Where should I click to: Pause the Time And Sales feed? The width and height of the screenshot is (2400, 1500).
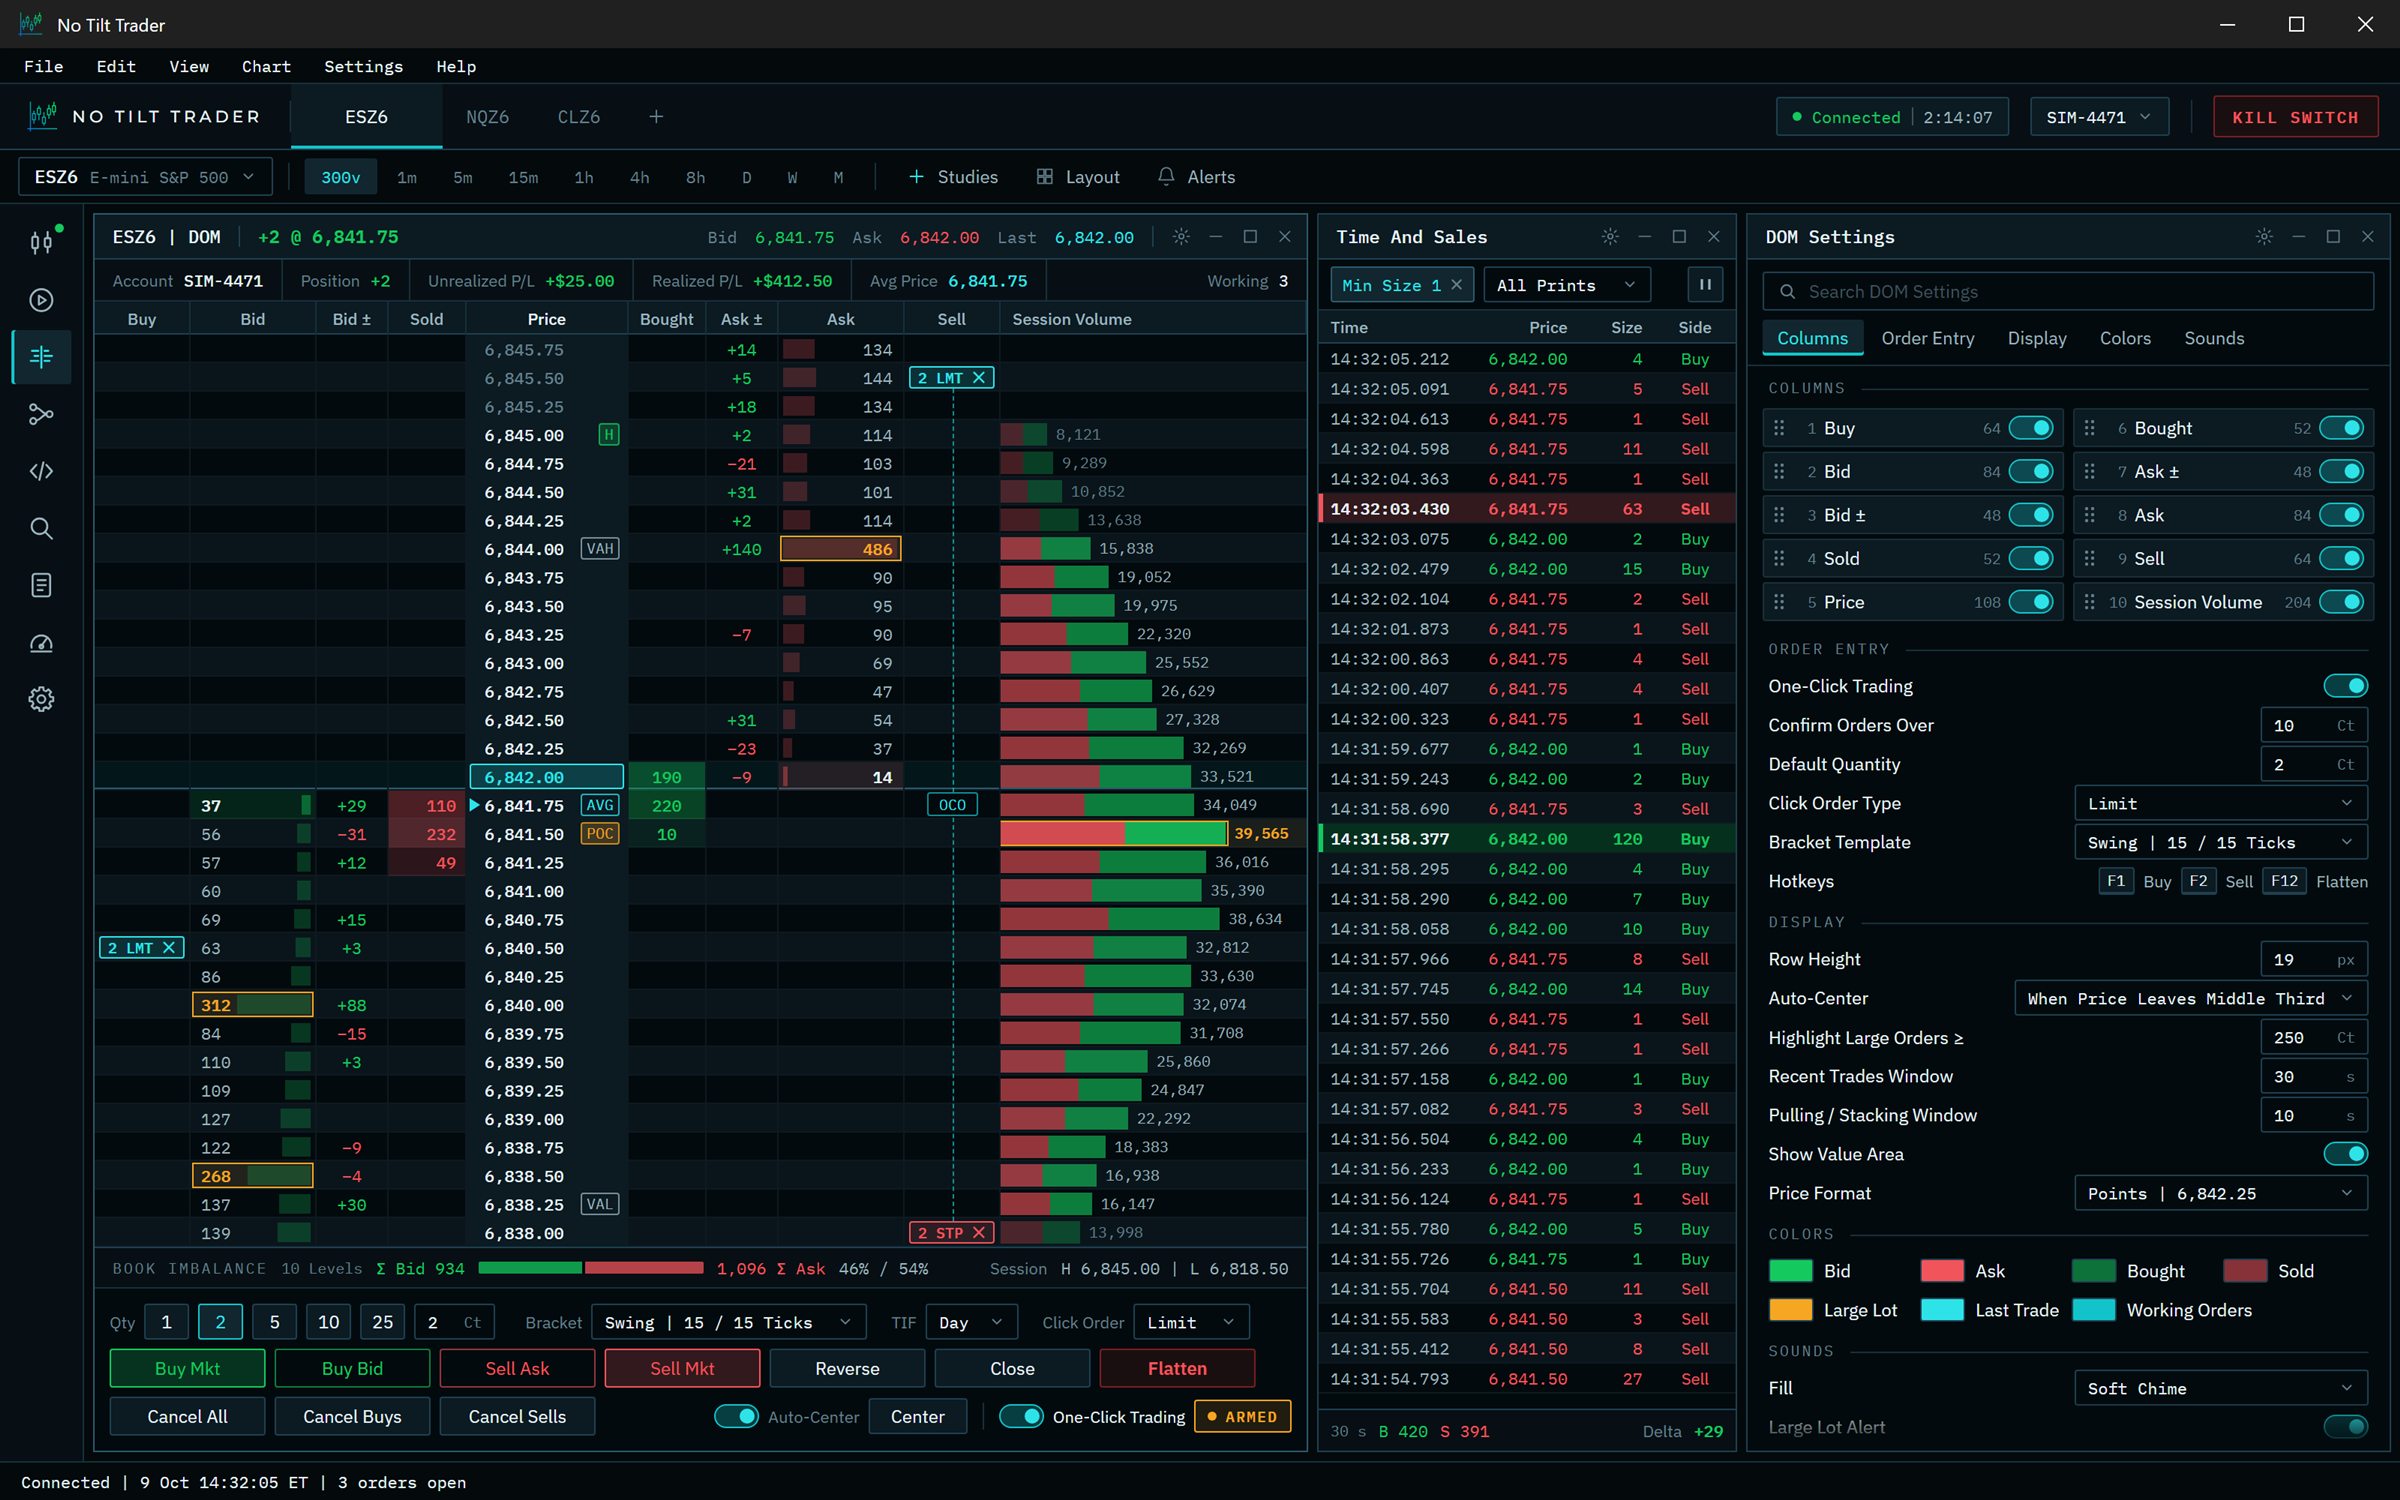1705,285
